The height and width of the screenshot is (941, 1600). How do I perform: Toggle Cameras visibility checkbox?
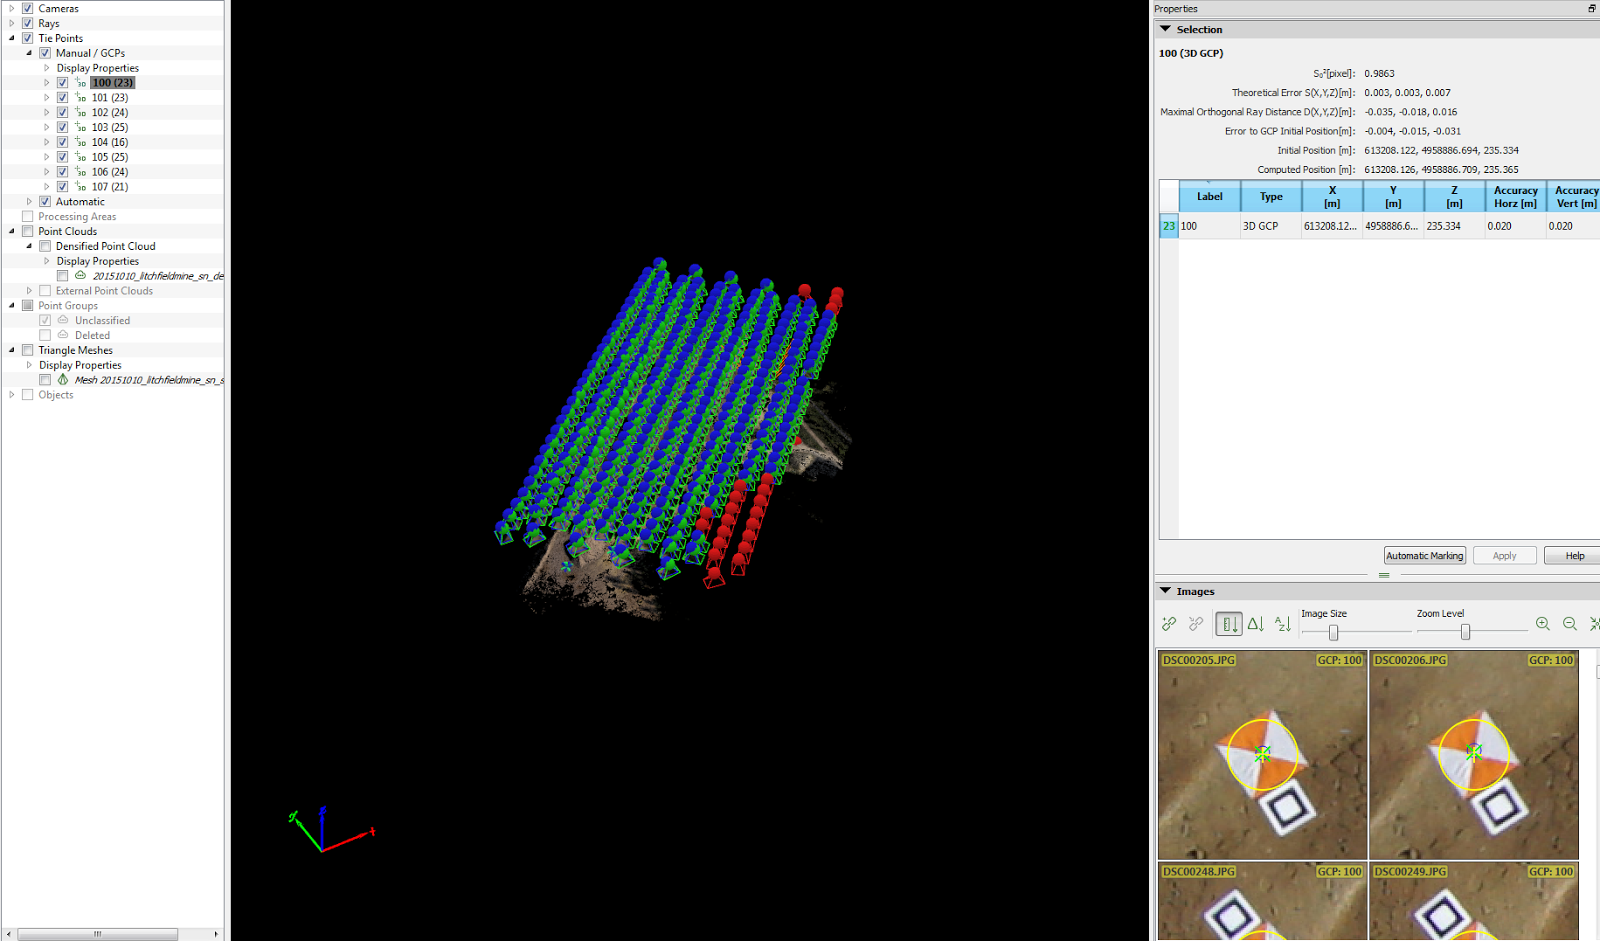(x=28, y=8)
